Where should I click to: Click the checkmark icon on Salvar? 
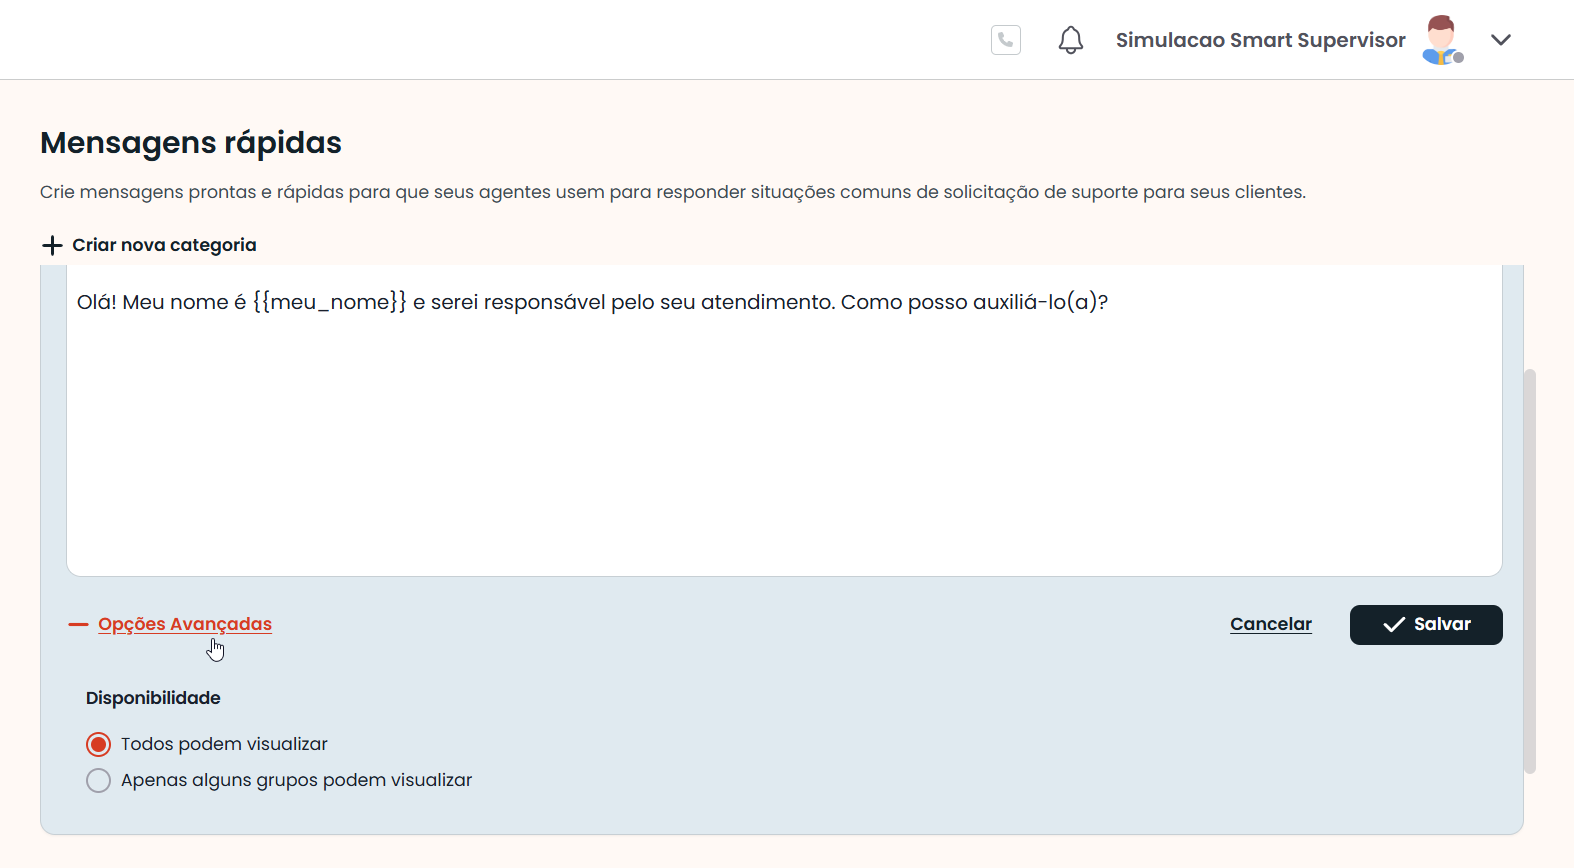tap(1393, 625)
